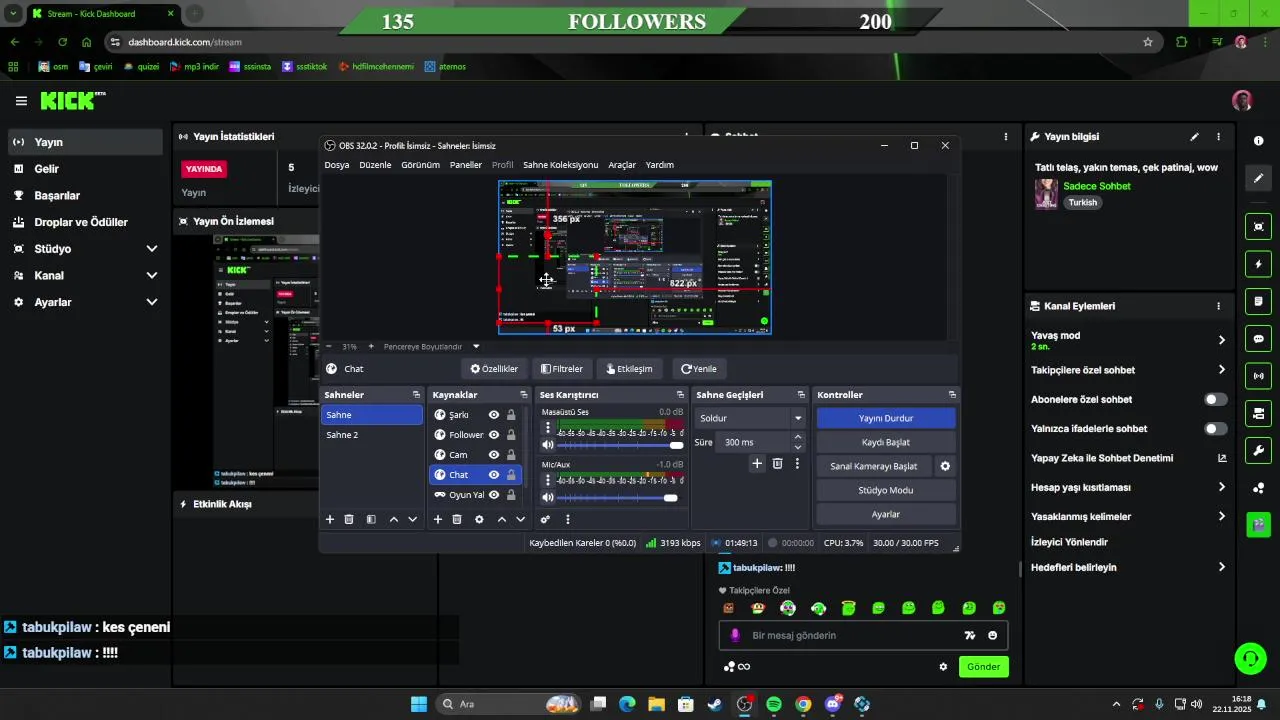Remove selected source with Kaynaklar trash icon
The image size is (1280, 720).
coord(457,519)
